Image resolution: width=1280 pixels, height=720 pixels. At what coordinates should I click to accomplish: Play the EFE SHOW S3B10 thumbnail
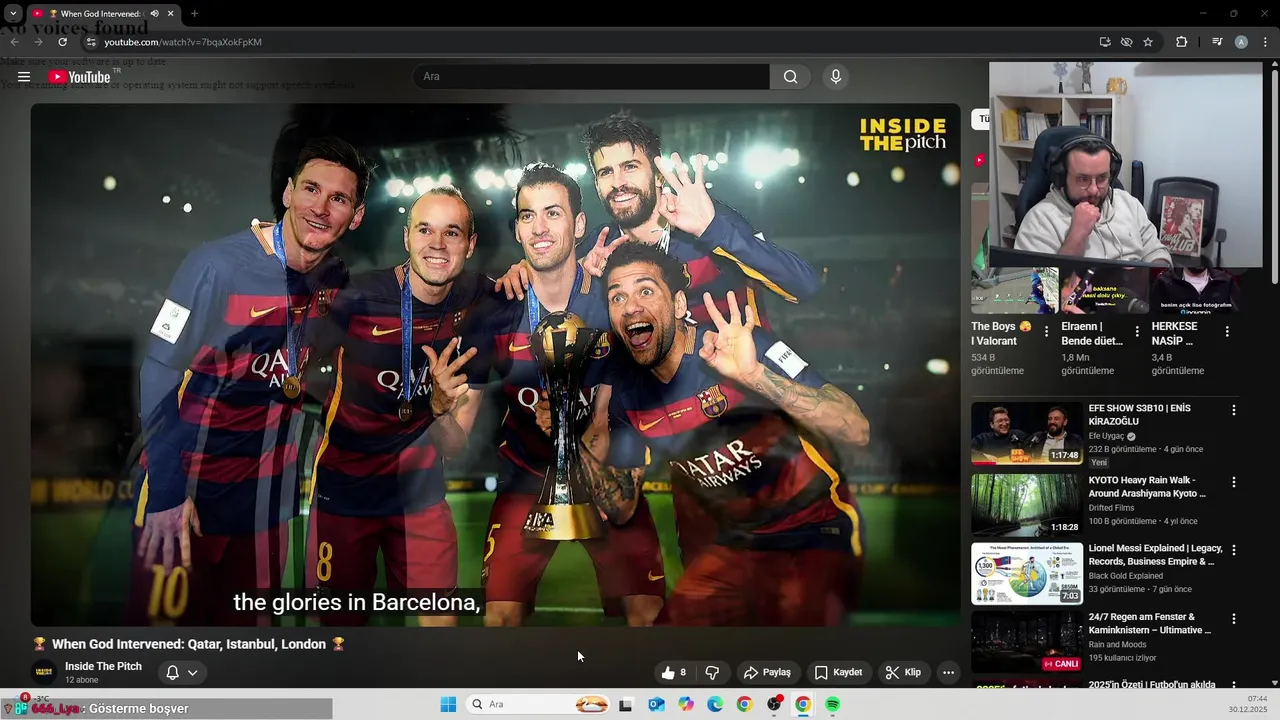1027,433
